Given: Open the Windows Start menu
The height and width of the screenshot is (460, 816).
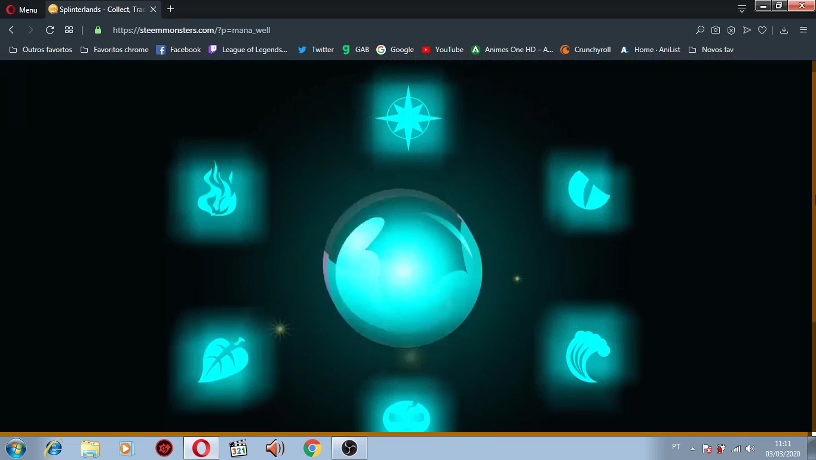Looking at the screenshot, I should [x=16, y=448].
